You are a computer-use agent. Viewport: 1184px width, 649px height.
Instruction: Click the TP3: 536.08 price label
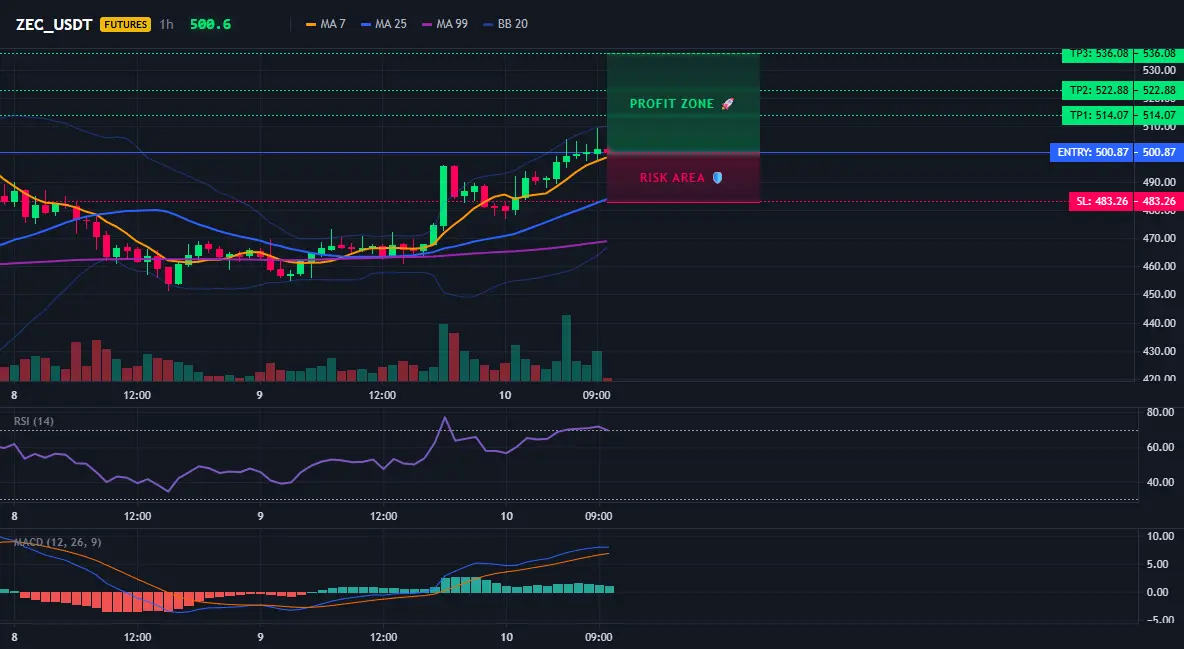(1097, 54)
